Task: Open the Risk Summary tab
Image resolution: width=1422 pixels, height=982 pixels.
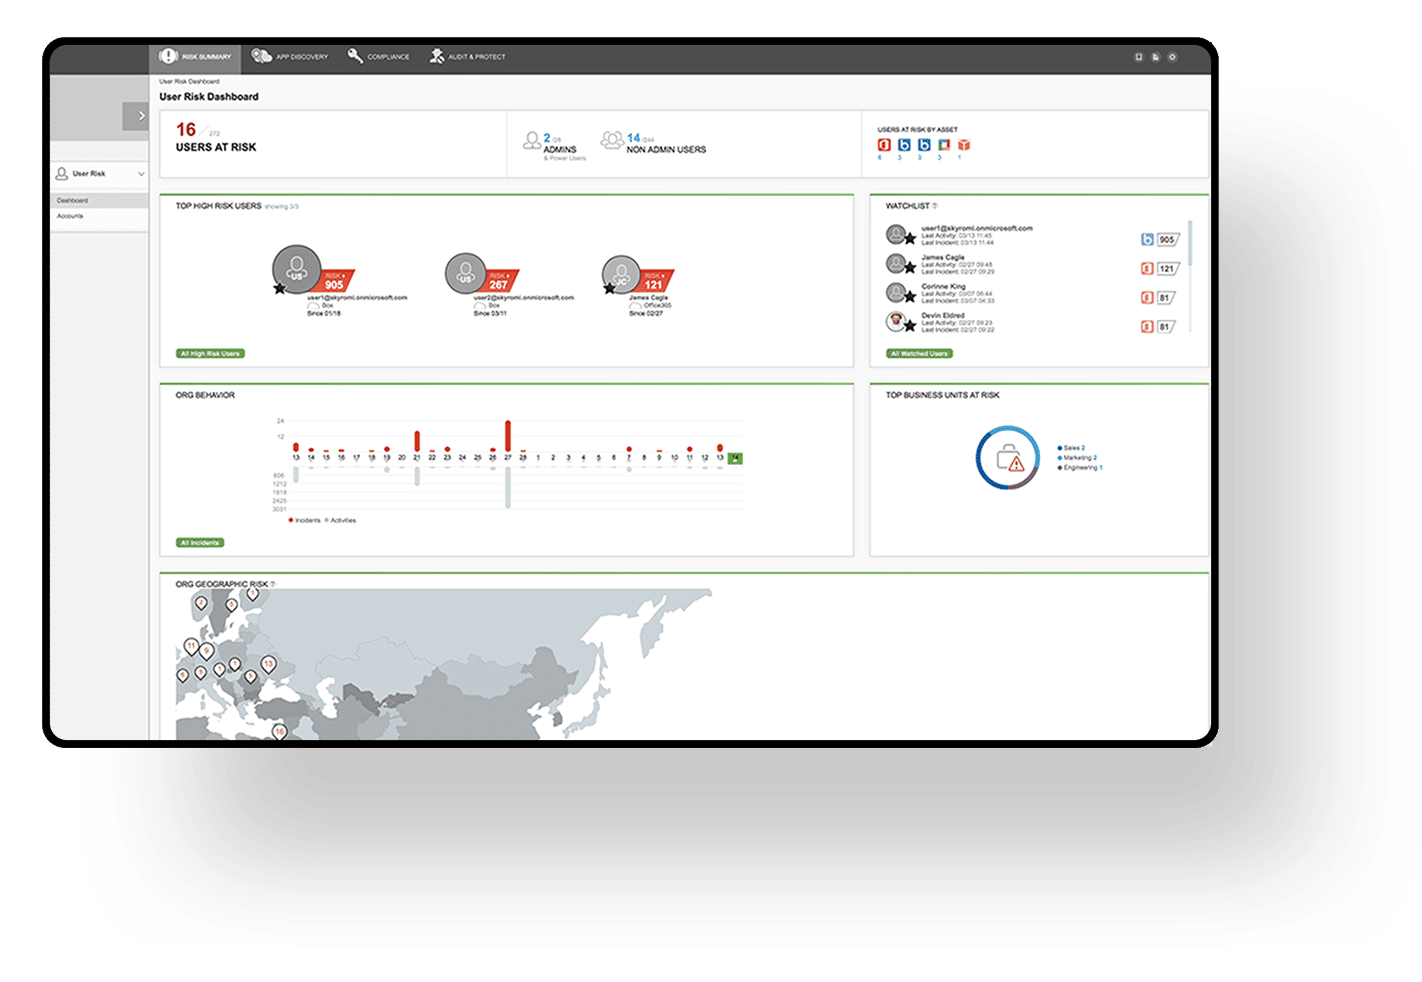Action: pos(196,57)
